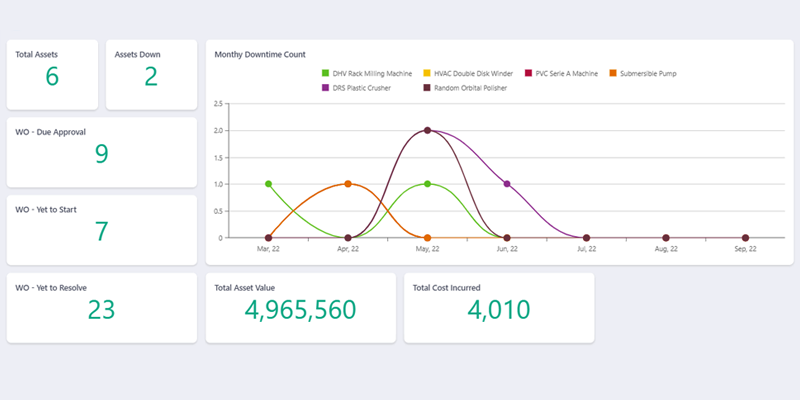The width and height of the screenshot is (800, 400).
Task: Click the data point at Sep, 22
Action: (745, 238)
